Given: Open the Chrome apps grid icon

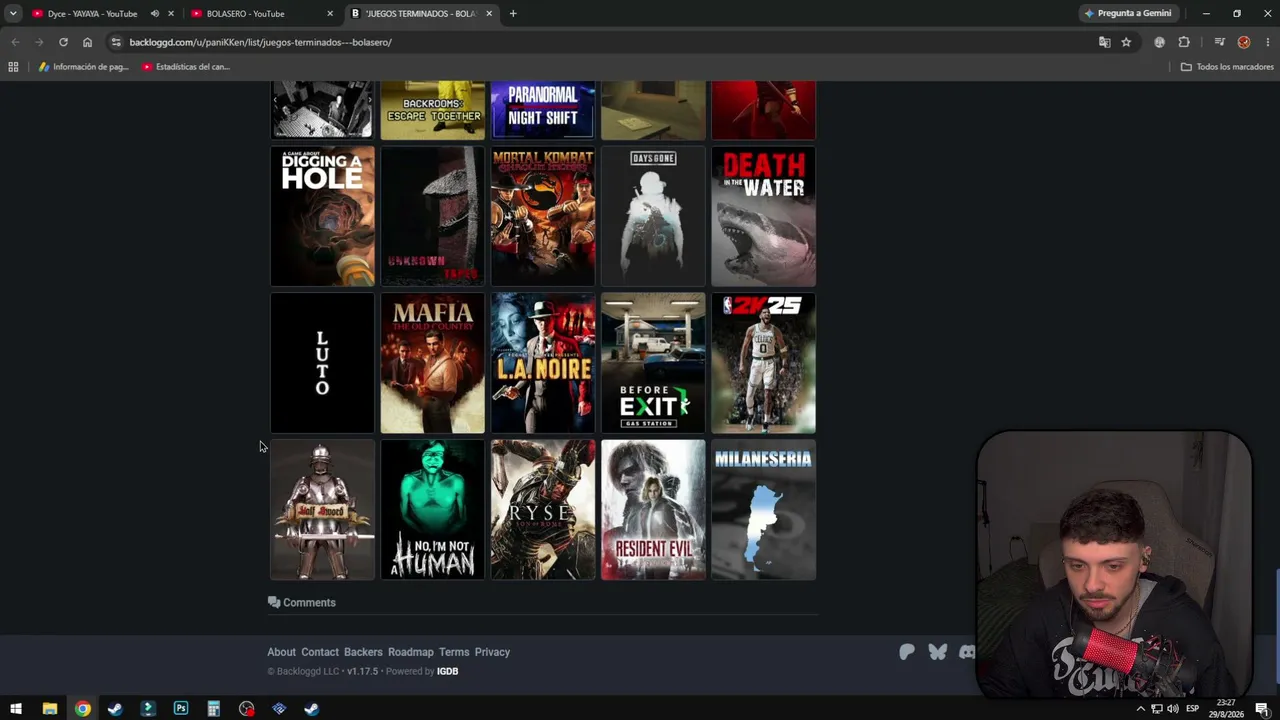Looking at the screenshot, I should click(13, 67).
